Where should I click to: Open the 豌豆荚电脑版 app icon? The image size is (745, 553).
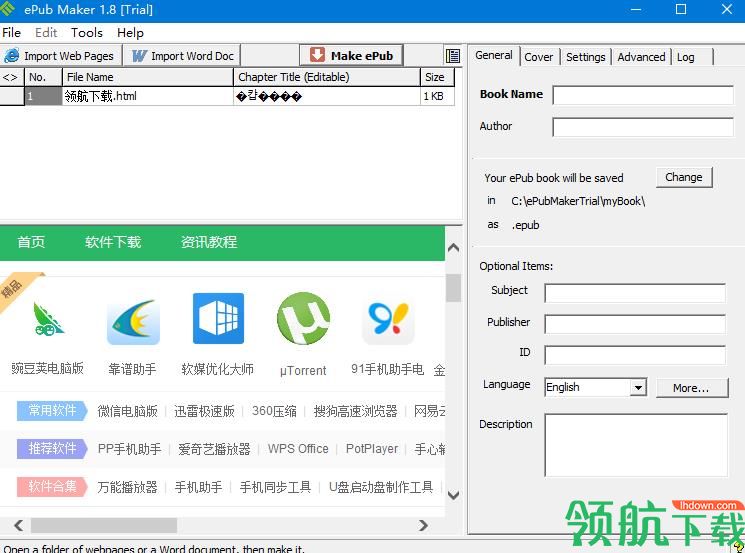(48, 319)
